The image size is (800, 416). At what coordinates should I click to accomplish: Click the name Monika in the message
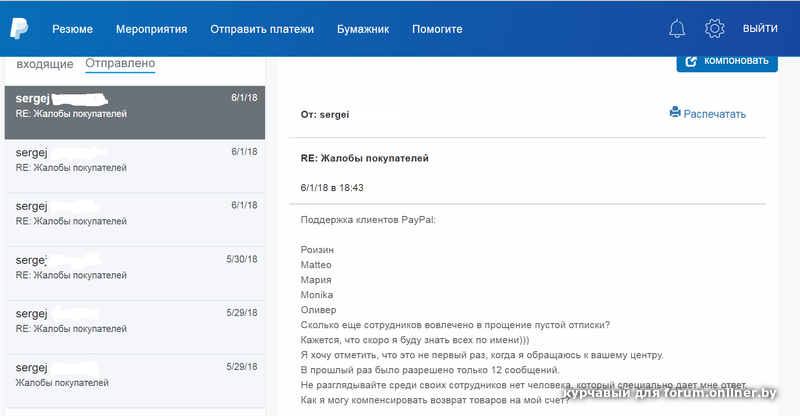(317, 295)
